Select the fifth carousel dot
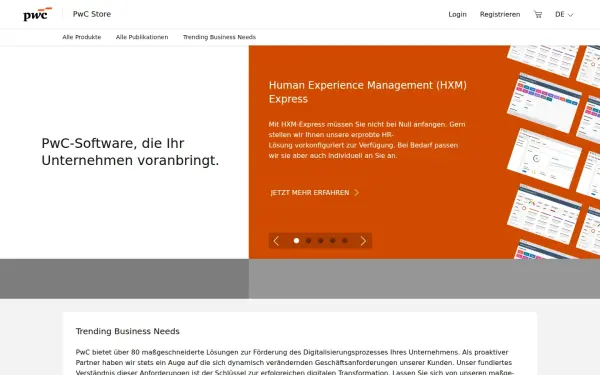This screenshot has height=375, width=600. click(345, 241)
